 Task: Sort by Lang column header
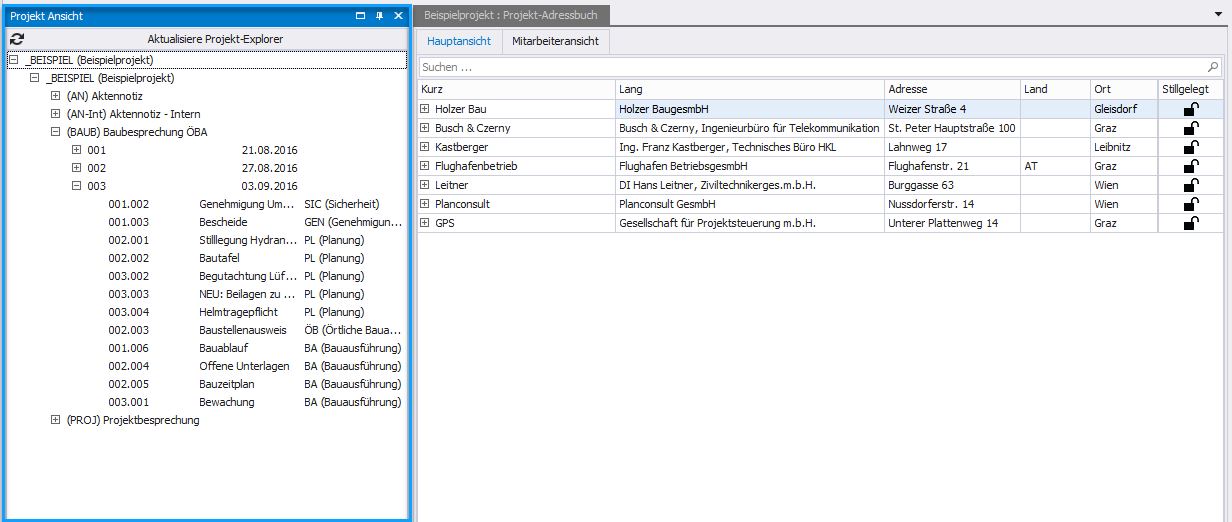tap(750, 89)
